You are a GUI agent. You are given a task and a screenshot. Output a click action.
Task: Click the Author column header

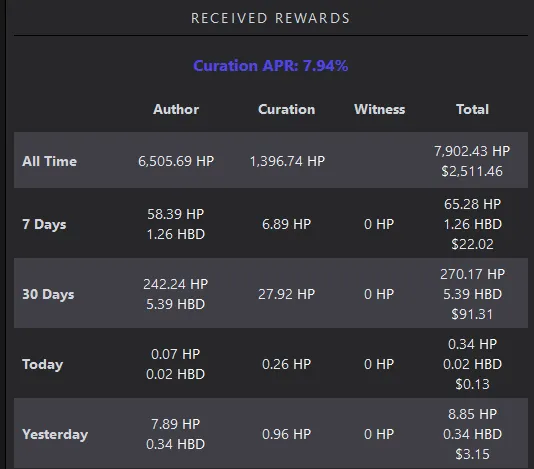[176, 109]
